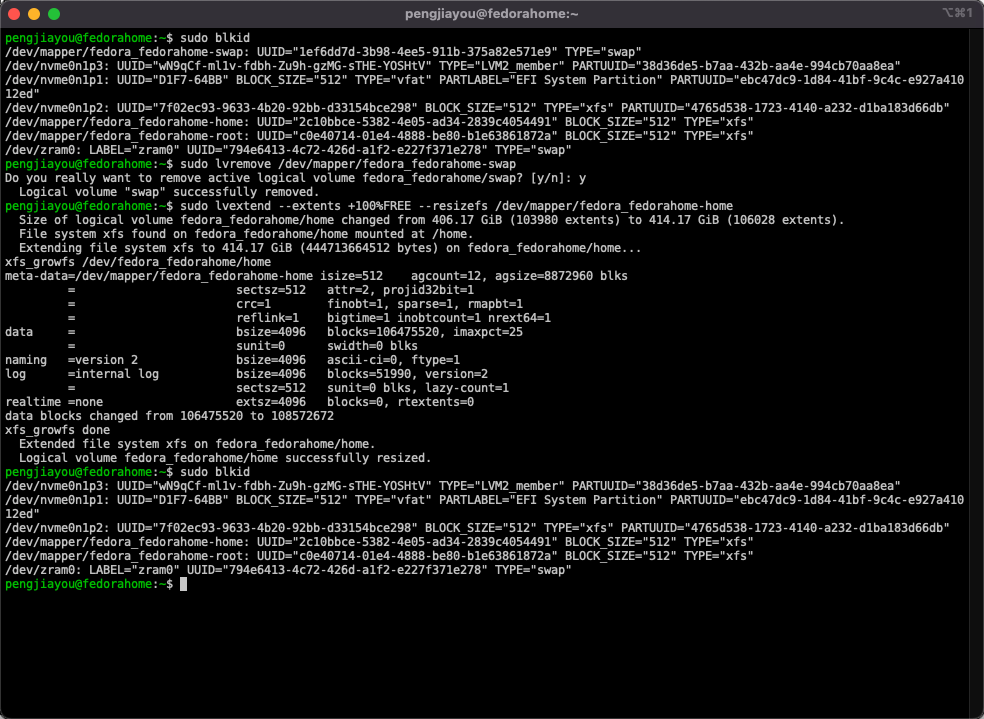Screen dimensions: 984x719
Task: Click 'Logical volume swap successfully removed' message
Action: 169,191
